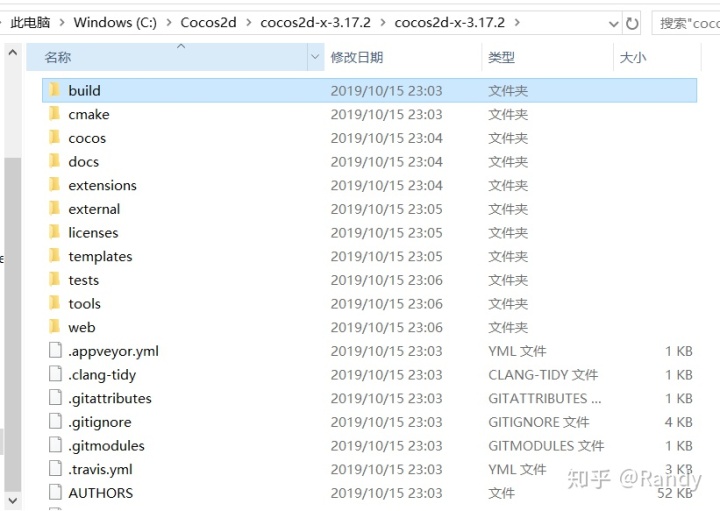Select the tools folder icon
Viewport: 720px width, 511px height.
(54, 303)
